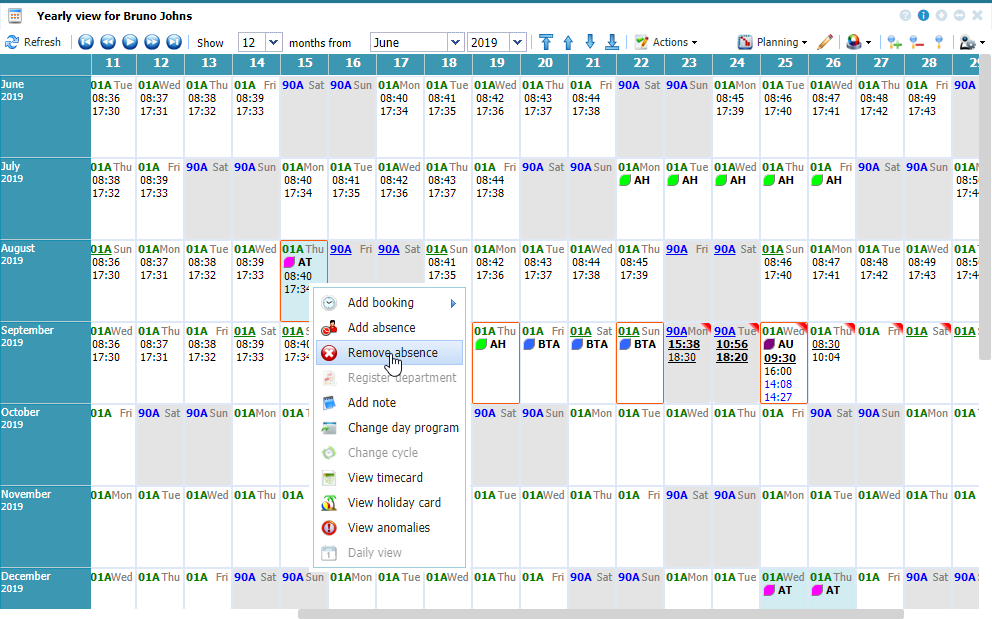
Task: Open the color legend palette dropdown
Action: (x=858, y=42)
